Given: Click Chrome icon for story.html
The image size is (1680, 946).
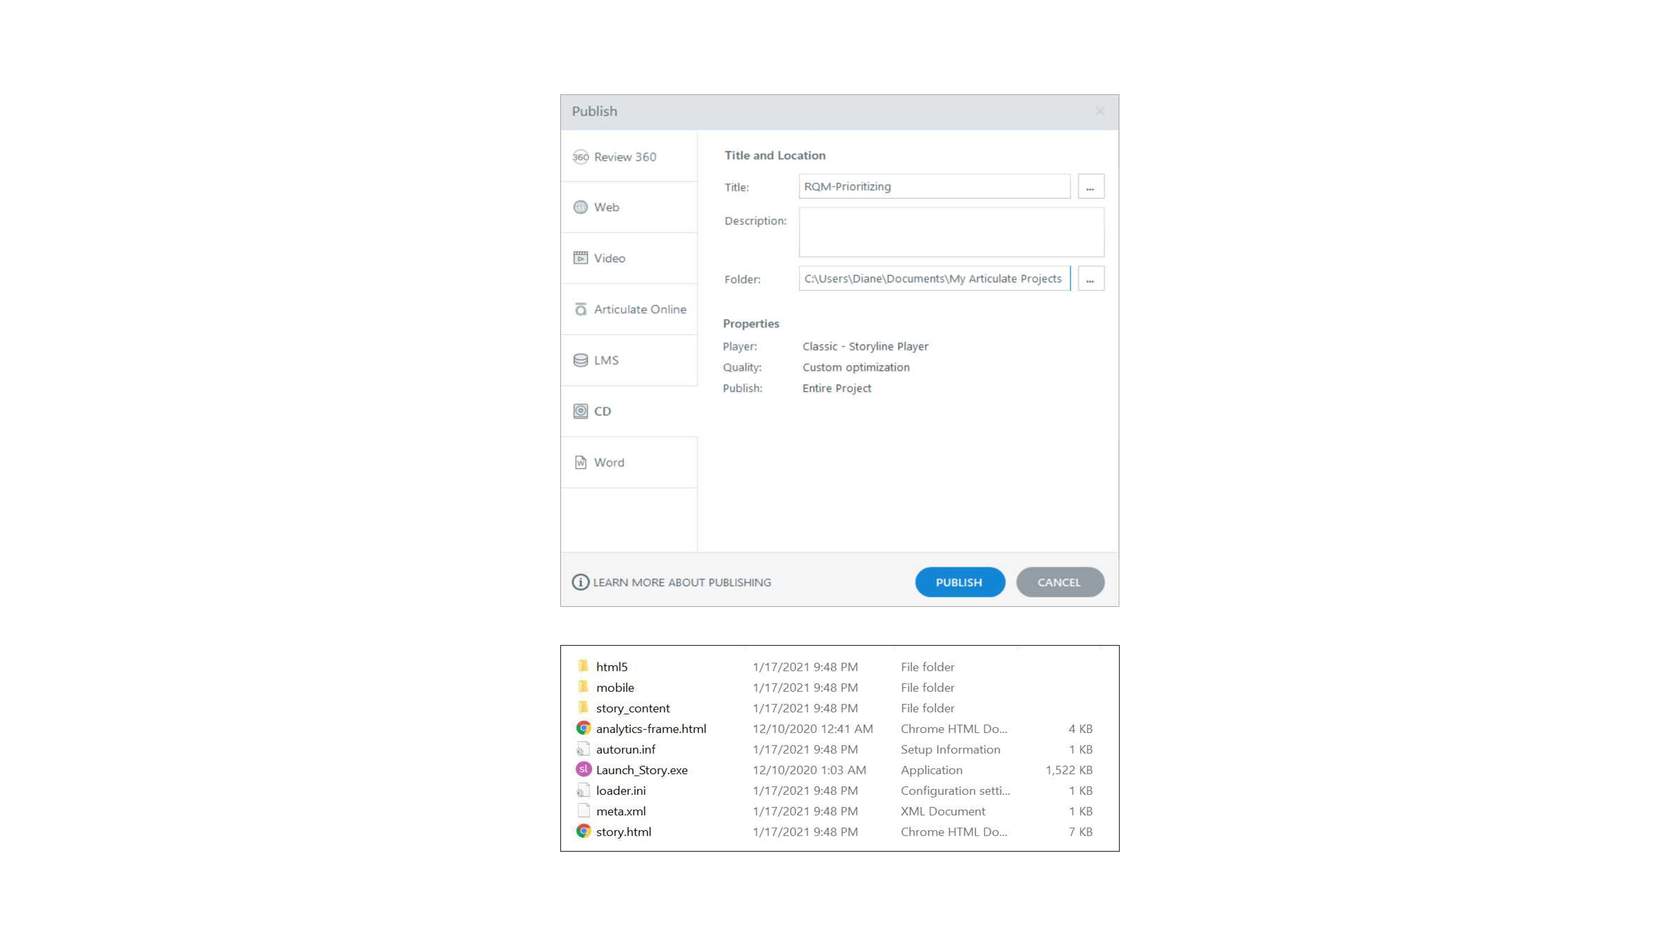Looking at the screenshot, I should coord(583,831).
